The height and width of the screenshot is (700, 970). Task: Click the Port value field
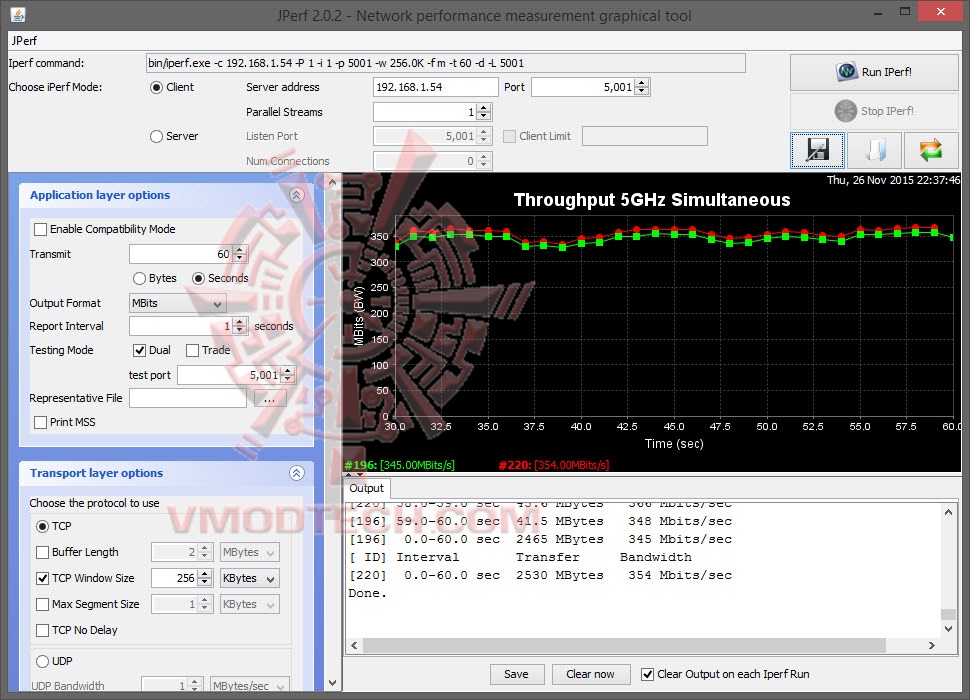coord(583,87)
